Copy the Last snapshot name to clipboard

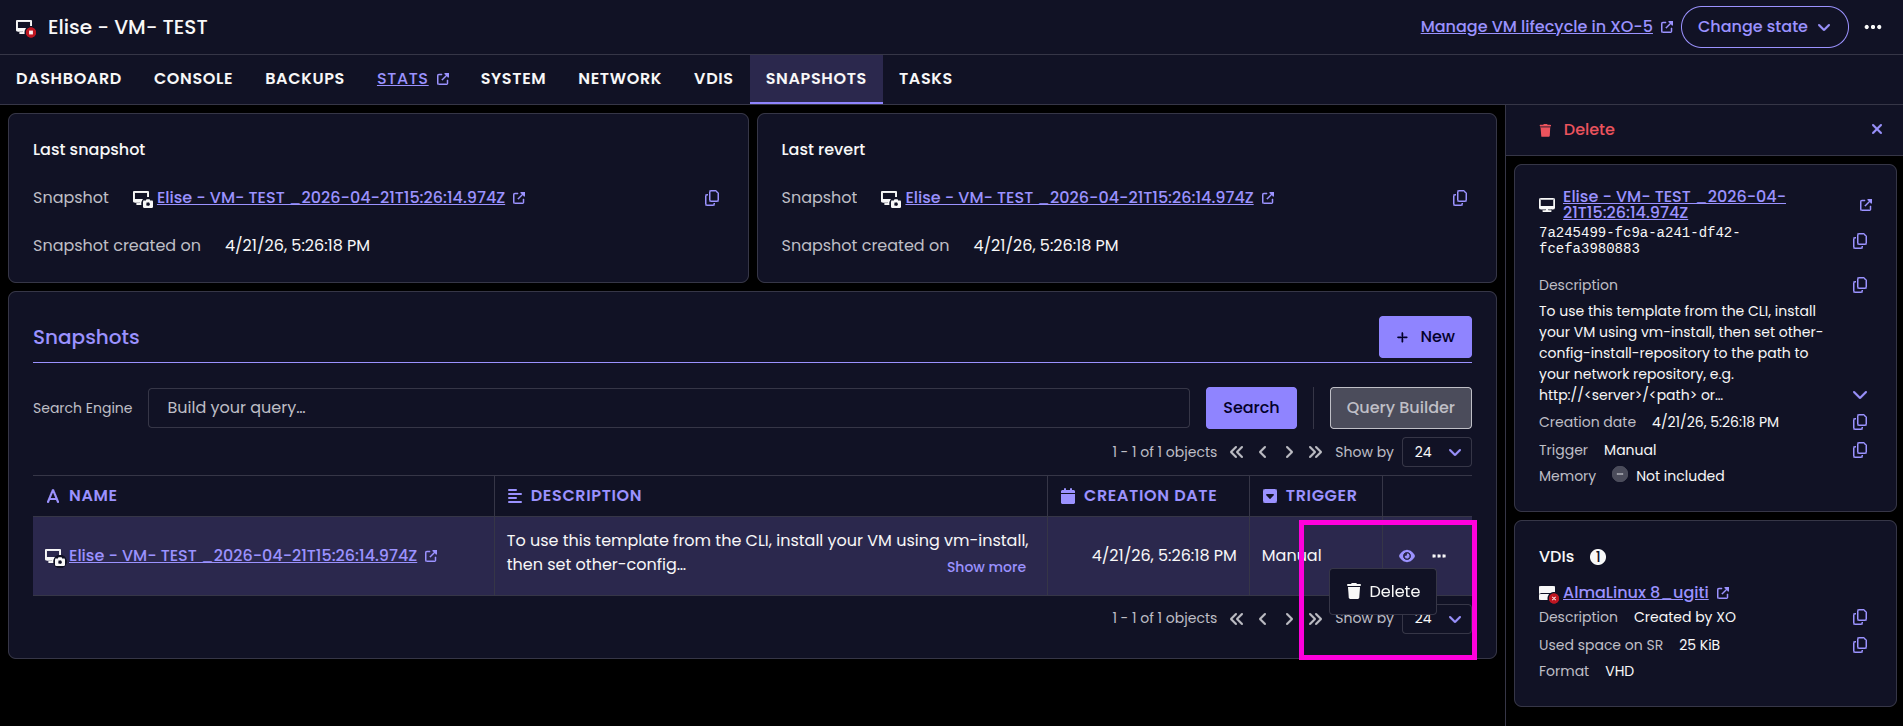[712, 198]
